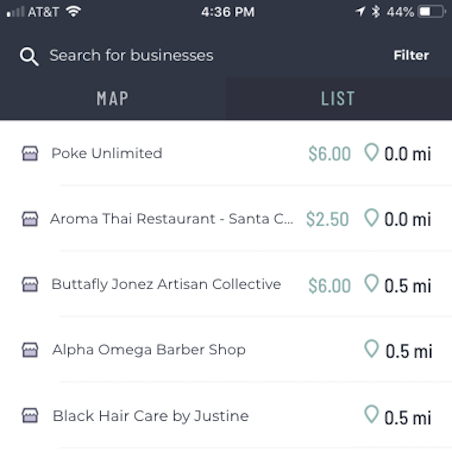452x452 pixels.
Task: Open the Filter options
Action: tap(411, 55)
